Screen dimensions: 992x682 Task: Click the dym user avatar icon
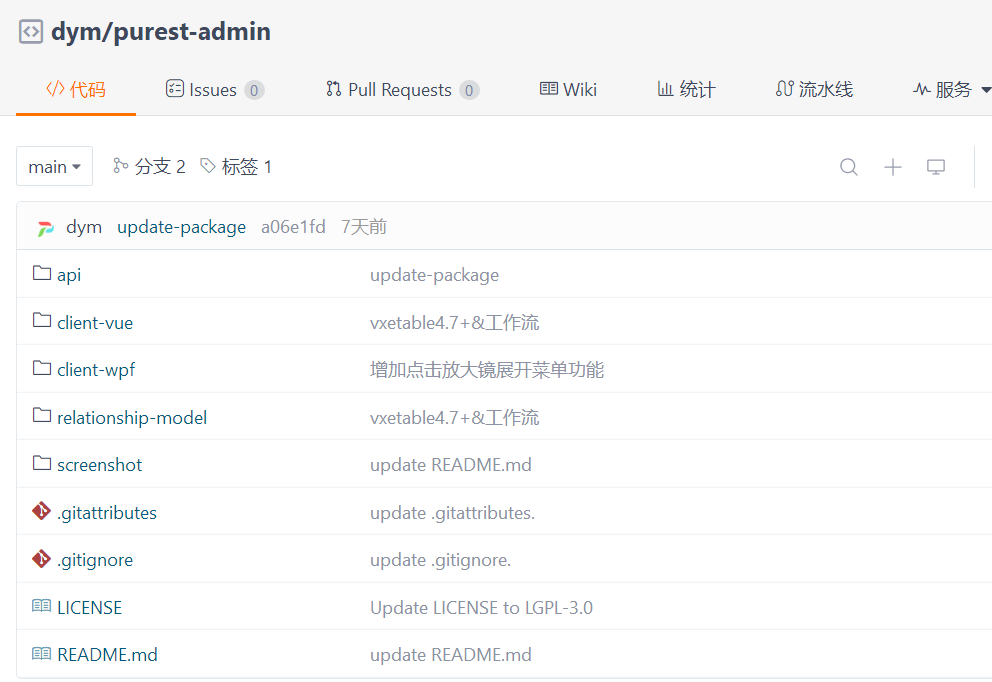pyautogui.click(x=46, y=228)
